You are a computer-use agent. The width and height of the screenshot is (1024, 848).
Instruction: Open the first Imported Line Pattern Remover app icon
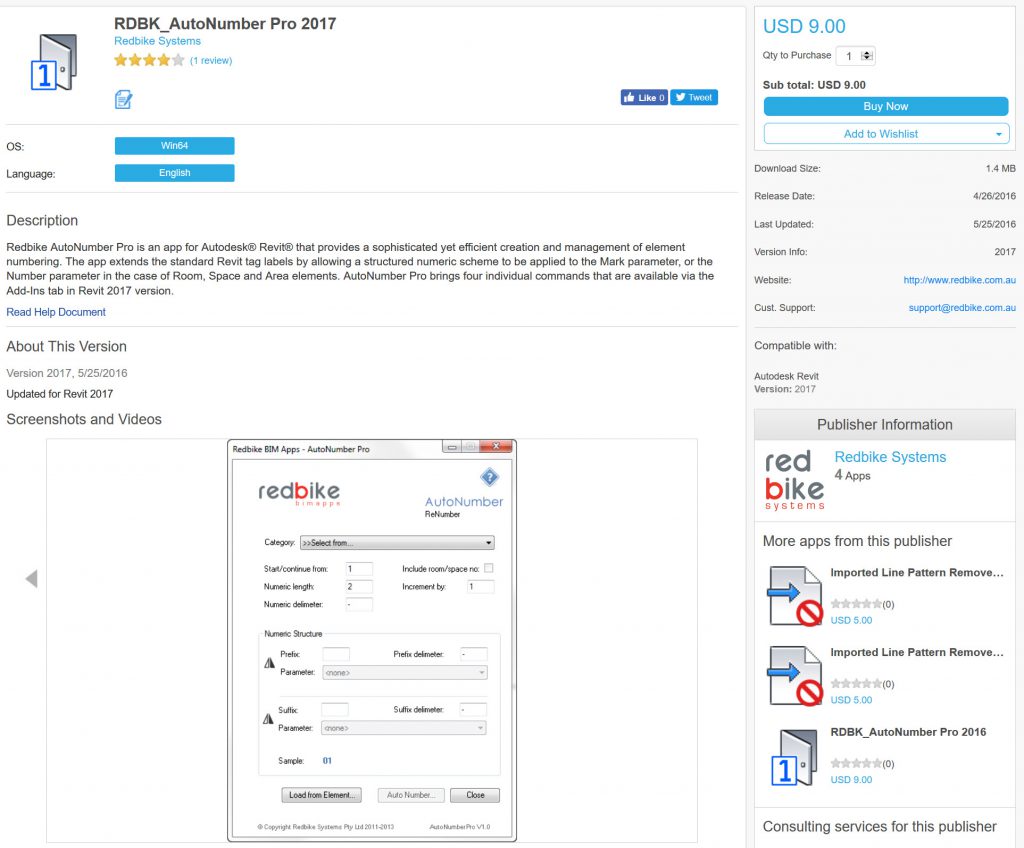click(x=794, y=596)
